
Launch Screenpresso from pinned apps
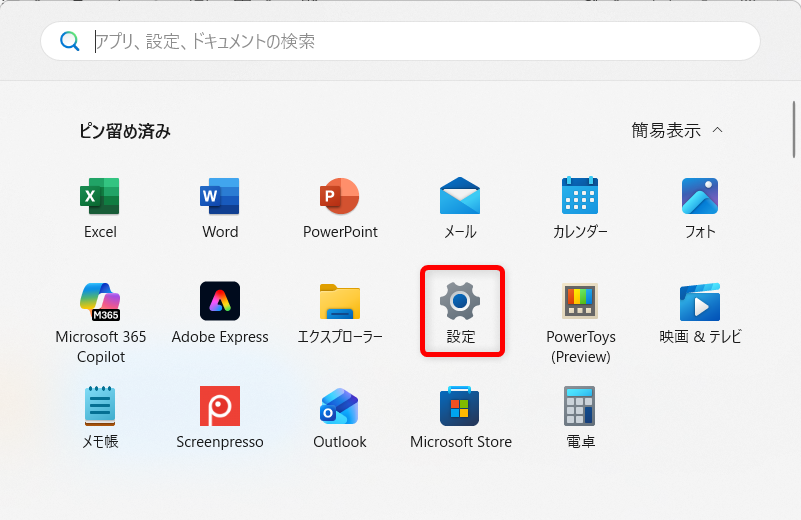220,406
